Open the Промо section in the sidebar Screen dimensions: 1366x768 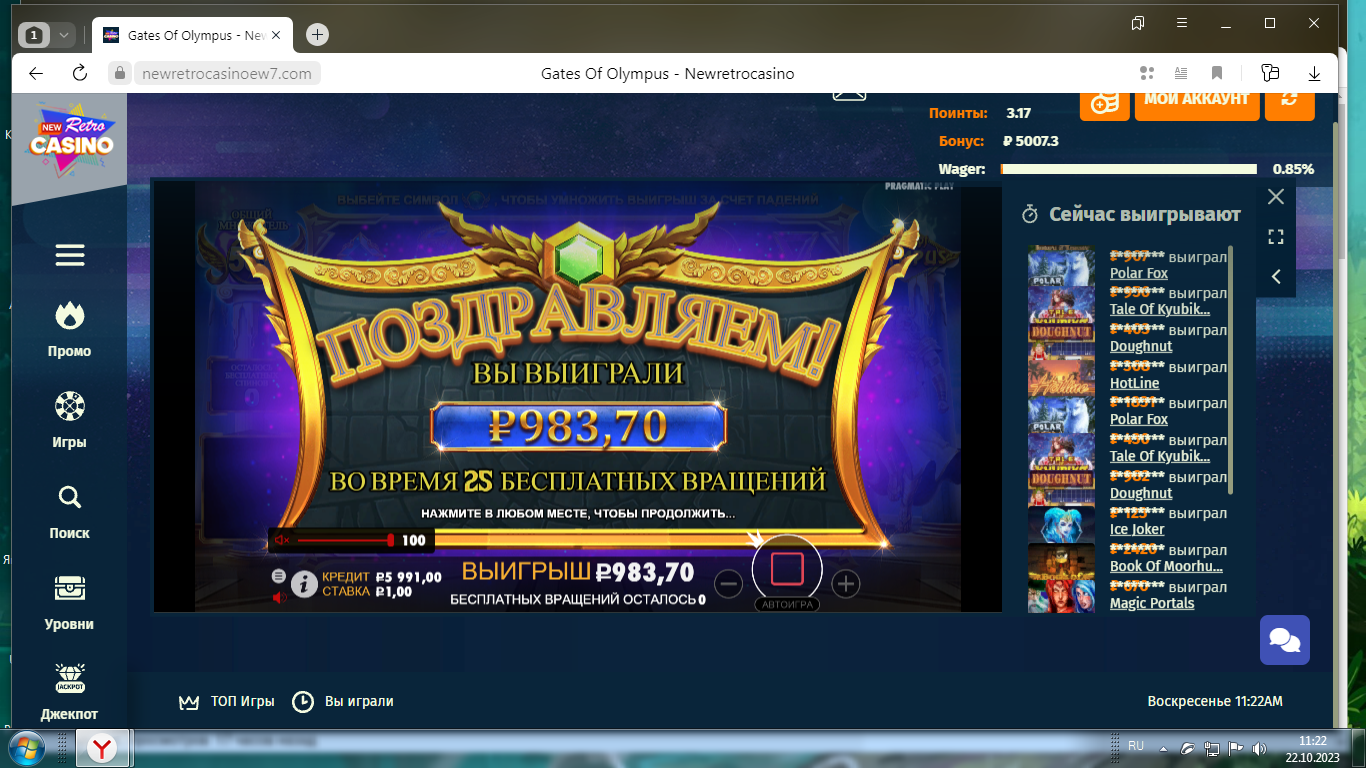(69, 330)
